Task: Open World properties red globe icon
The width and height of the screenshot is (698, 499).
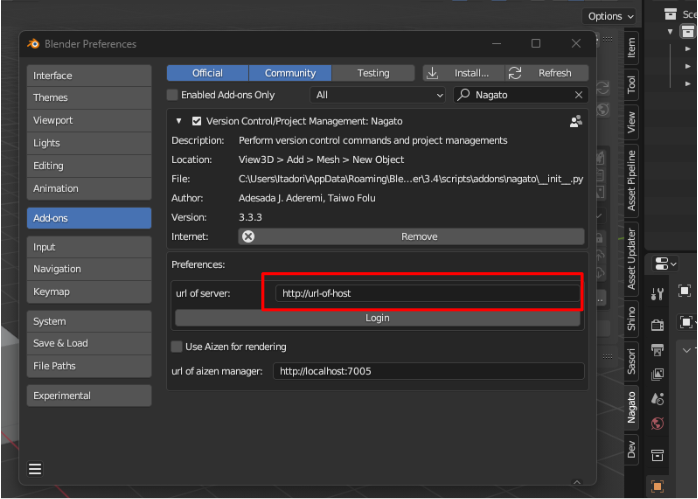Action: tap(657, 423)
